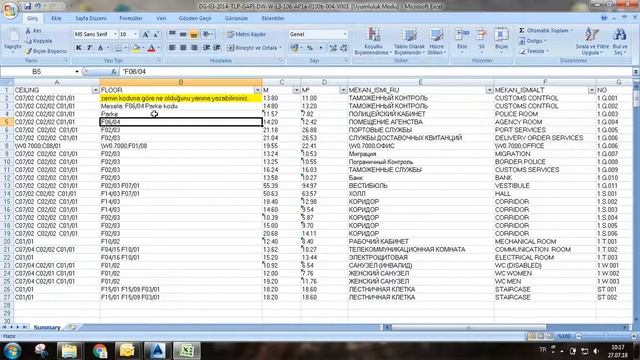Decrease font size with the small A icon
Viewport: 640px width, 360px height.
(156, 35)
